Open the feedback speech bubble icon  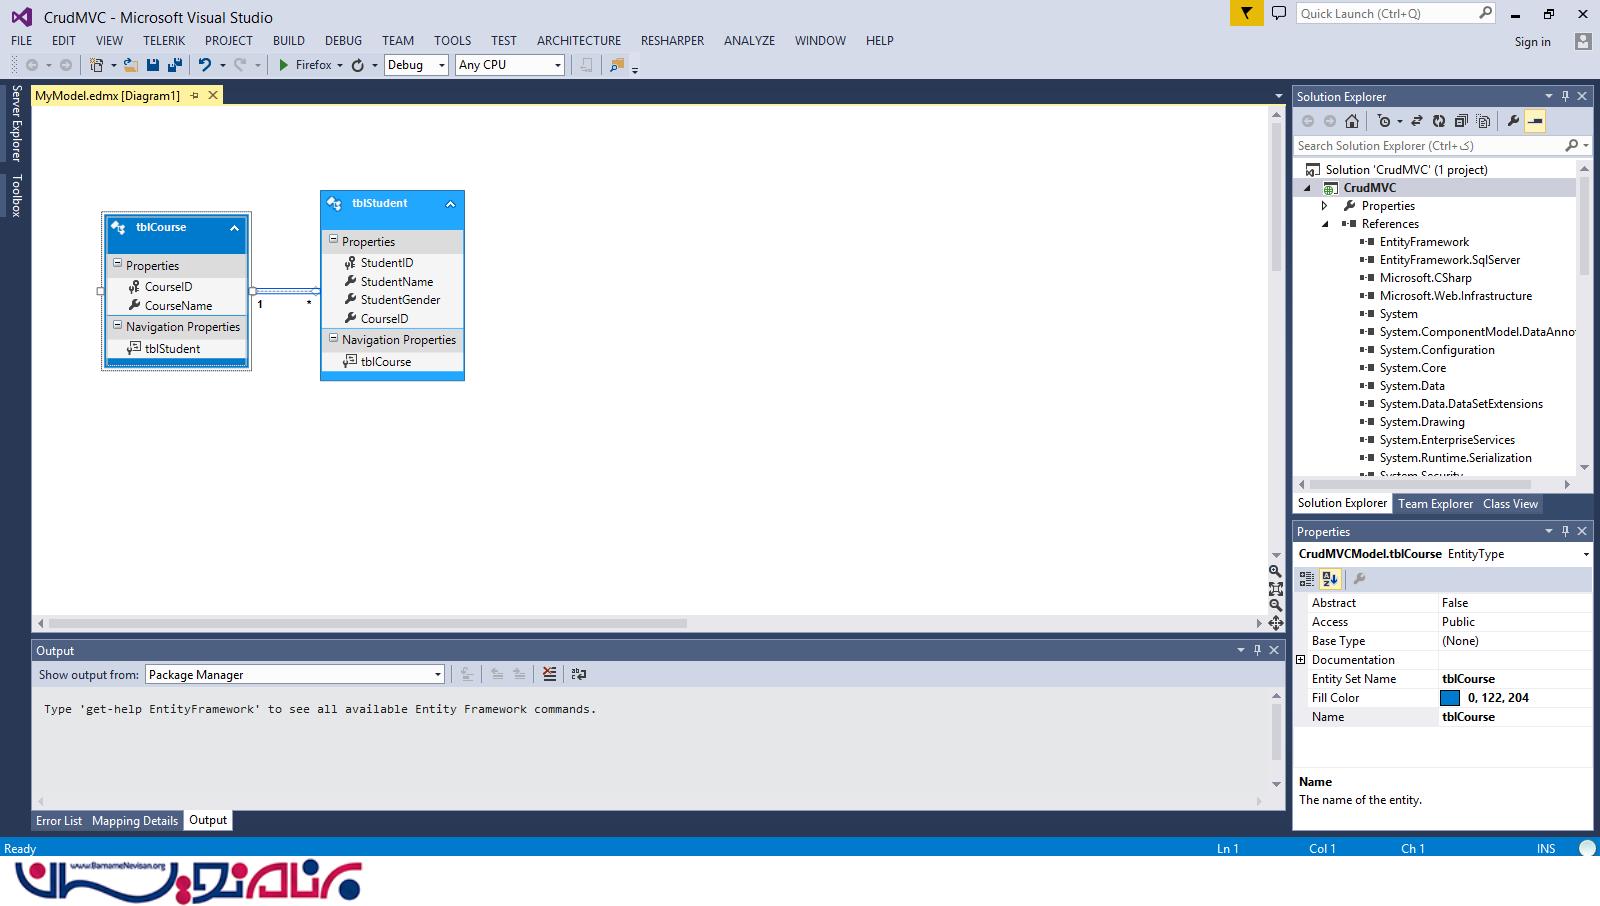click(x=1278, y=14)
